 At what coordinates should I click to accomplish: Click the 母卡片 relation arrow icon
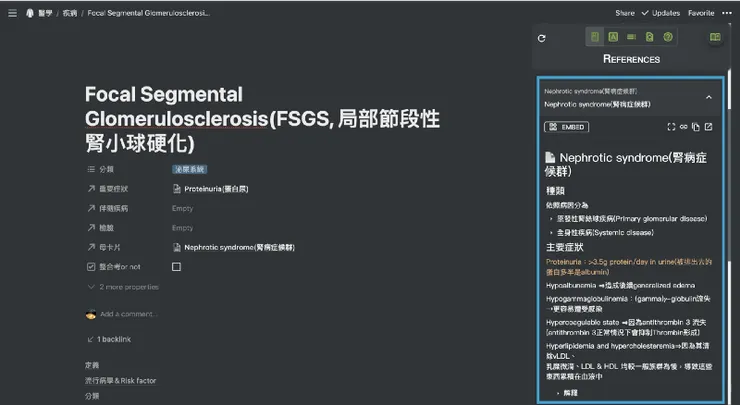point(91,247)
